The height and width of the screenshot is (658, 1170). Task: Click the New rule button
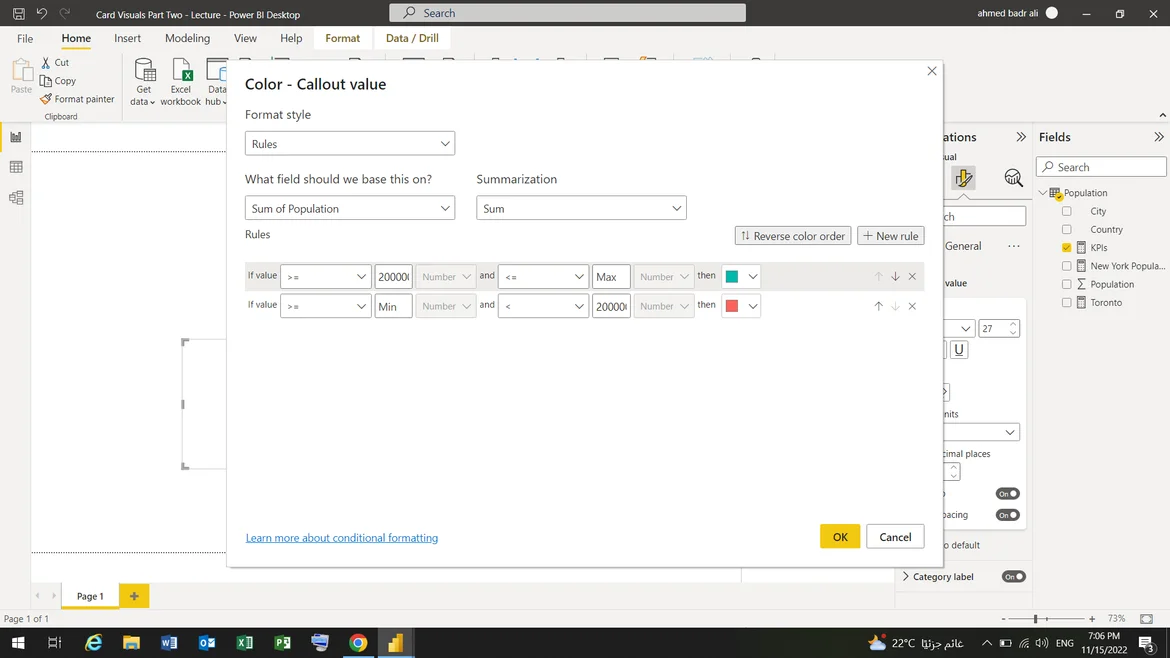pyautogui.click(x=890, y=236)
